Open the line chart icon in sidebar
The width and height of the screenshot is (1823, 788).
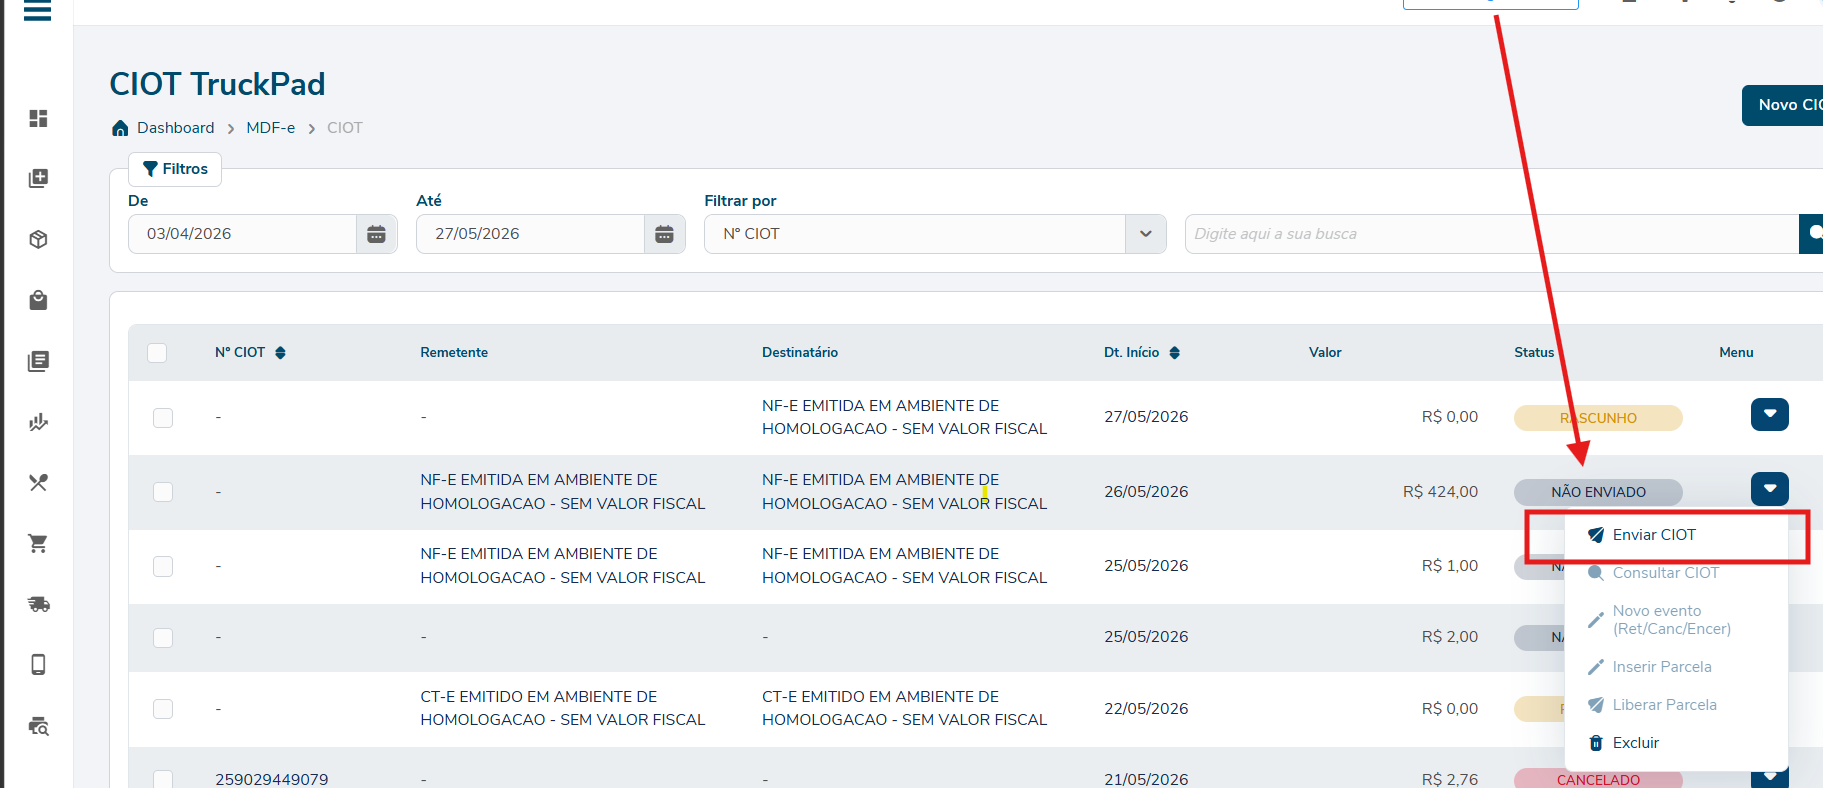[x=38, y=422]
